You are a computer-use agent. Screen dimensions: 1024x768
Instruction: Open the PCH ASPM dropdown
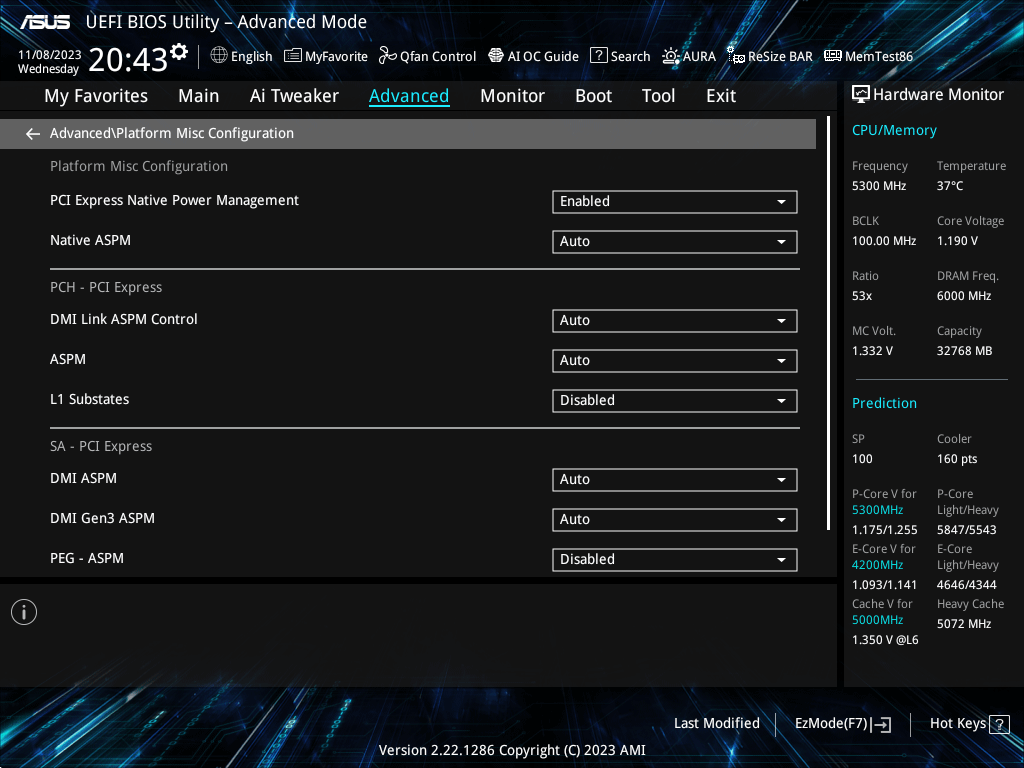point(675,360)
